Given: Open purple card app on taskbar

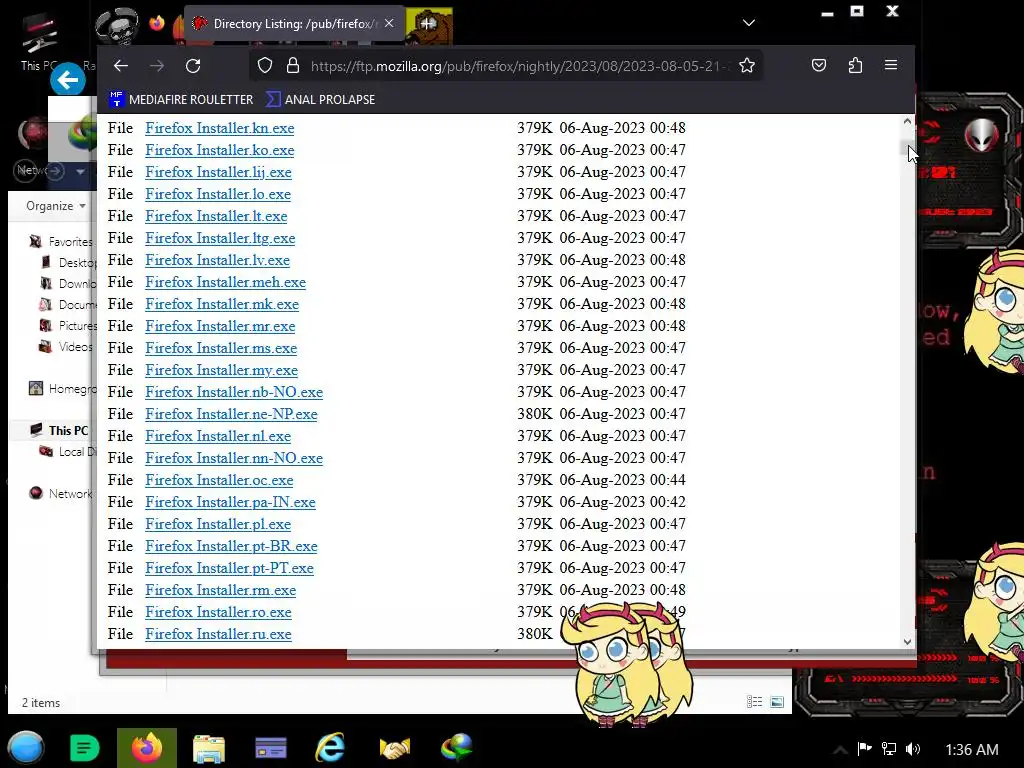Looking at the screenshot, I should [x=270, y=748].
